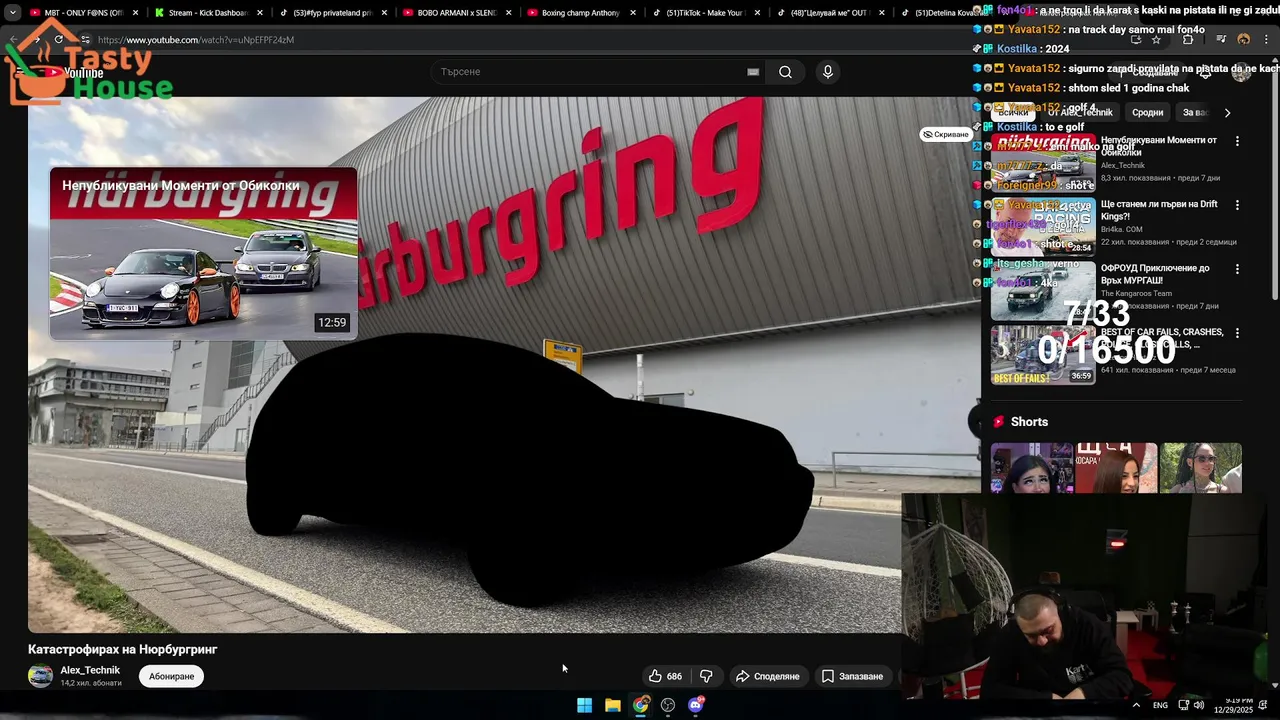Image resolution: width=1280 pixels, height=720 pixels.
Task: Show hidden system tray icons chevron
Action: 1136,705
